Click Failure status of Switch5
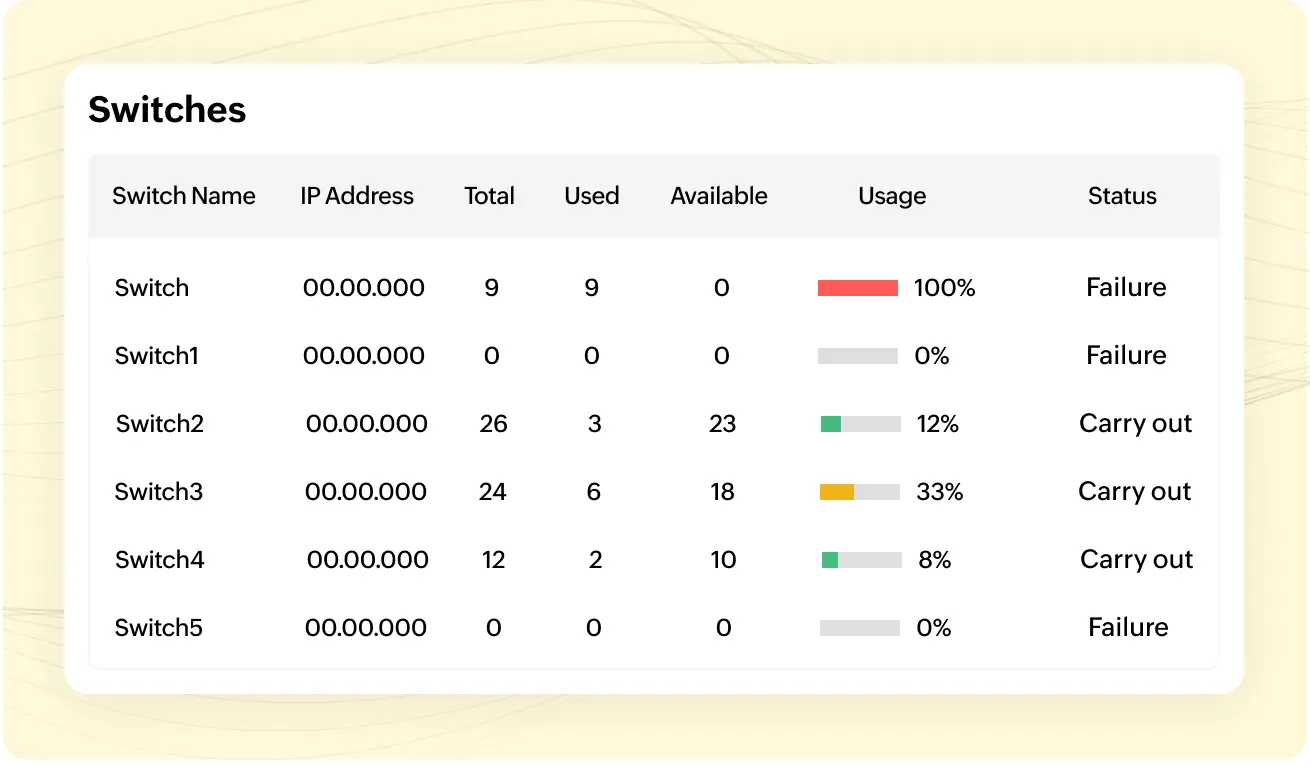Screen dimensions: 1310x766 [x=1128, y=627]
